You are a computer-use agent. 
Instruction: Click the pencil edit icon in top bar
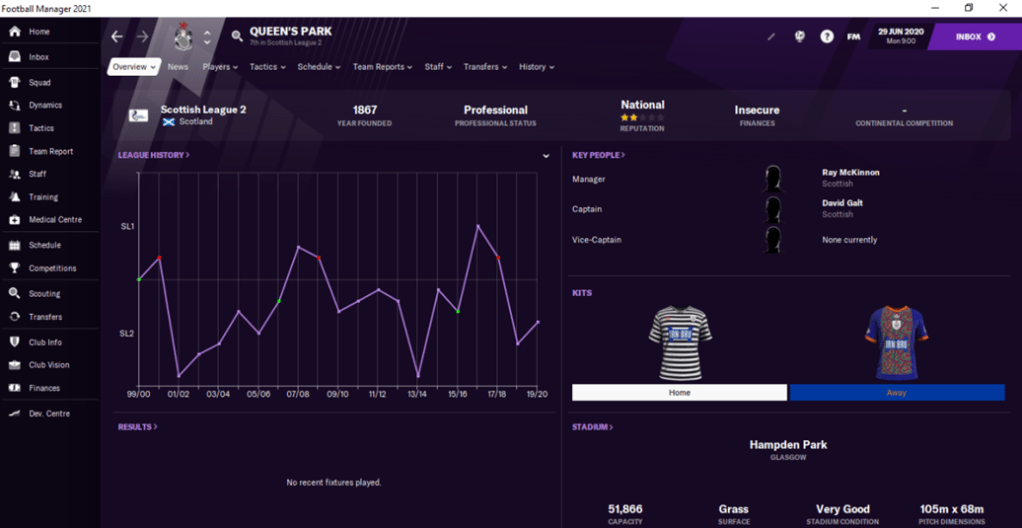(771, 37)
